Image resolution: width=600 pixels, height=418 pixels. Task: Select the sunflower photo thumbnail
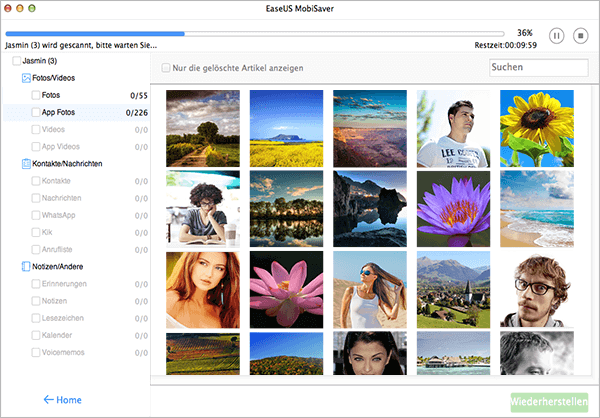point(537,129)
